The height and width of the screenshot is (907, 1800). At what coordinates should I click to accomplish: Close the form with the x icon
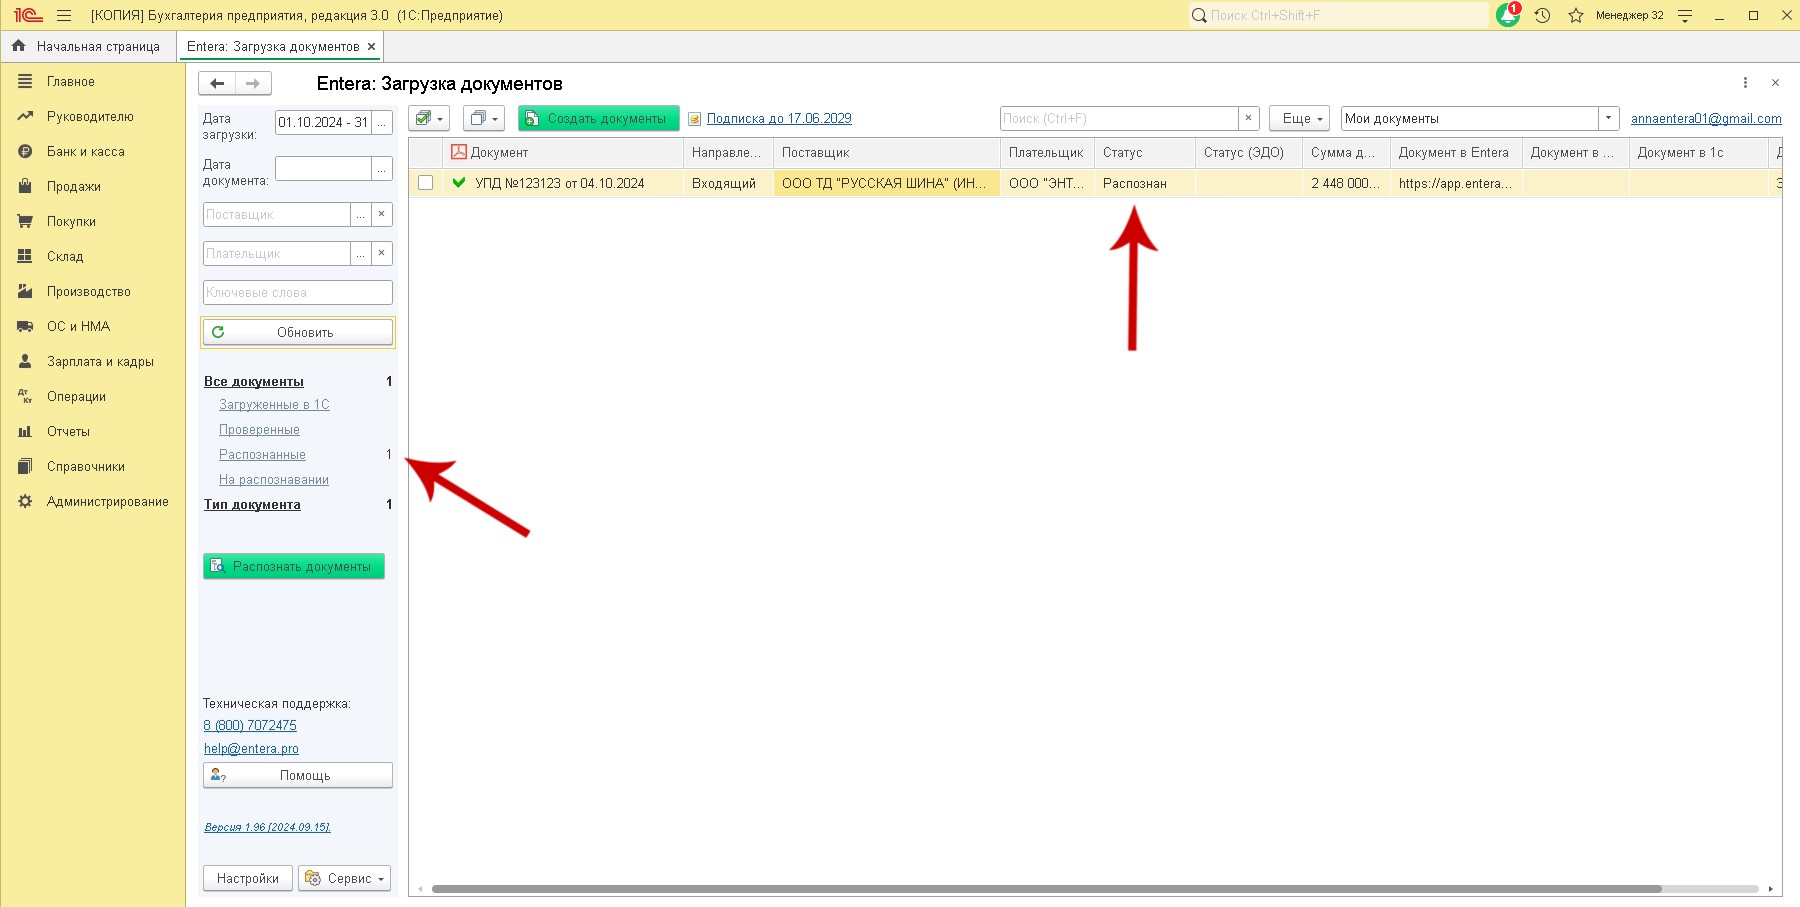(x=1775, y=83)
